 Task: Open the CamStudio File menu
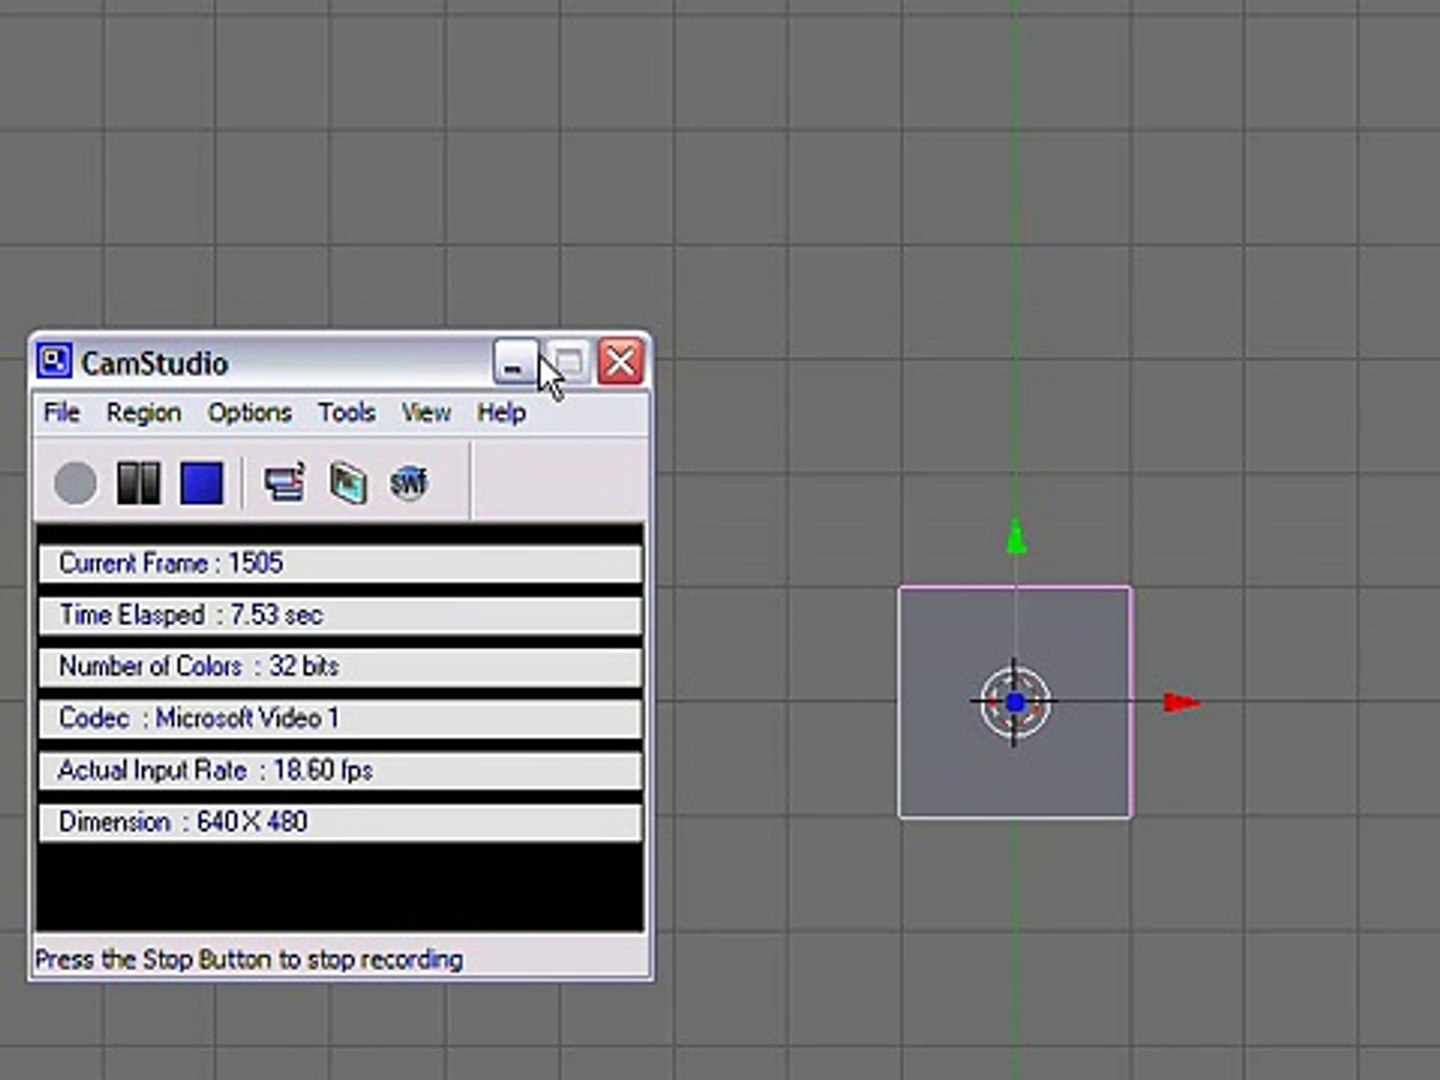(x=61, y=412)
